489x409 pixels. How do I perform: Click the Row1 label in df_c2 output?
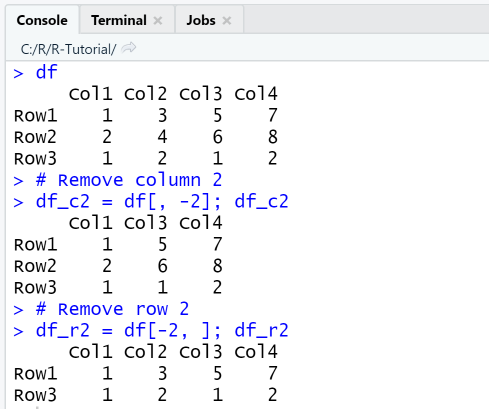click(x=35, y=244)
